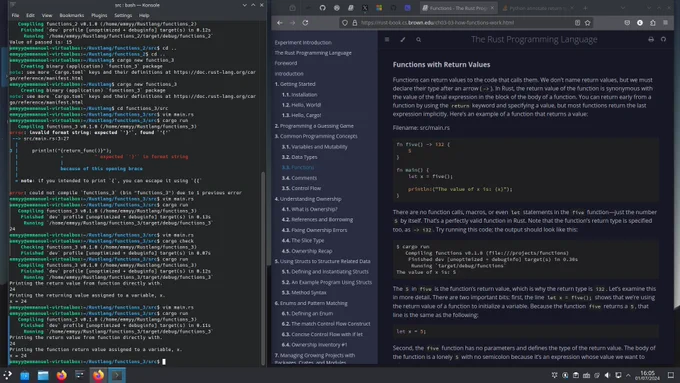This screenshot has width=680, height=383.
Task: Click the print book icon
Action: click(651, 39)
